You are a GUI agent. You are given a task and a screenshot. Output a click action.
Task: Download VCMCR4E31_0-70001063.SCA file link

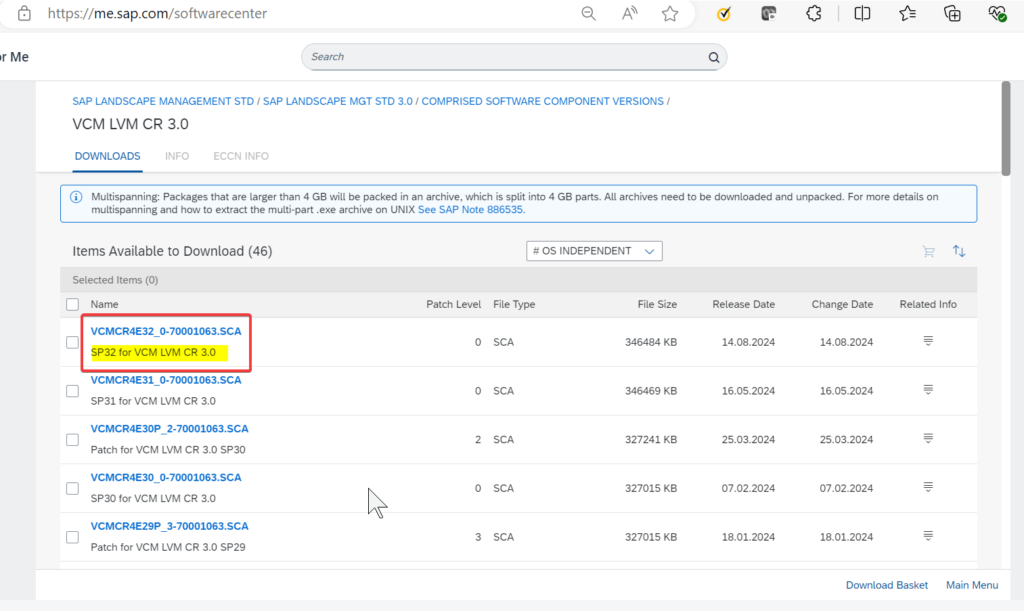166,380
